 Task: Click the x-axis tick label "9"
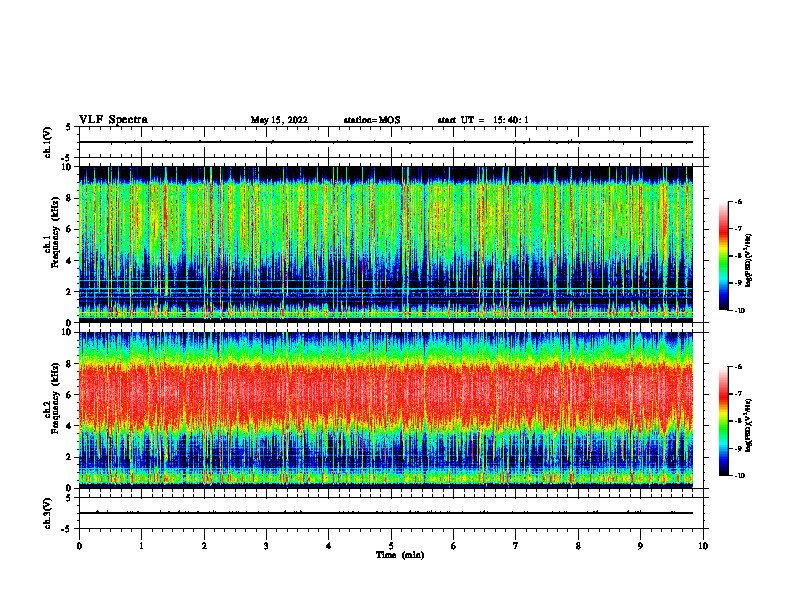[640, 546]
